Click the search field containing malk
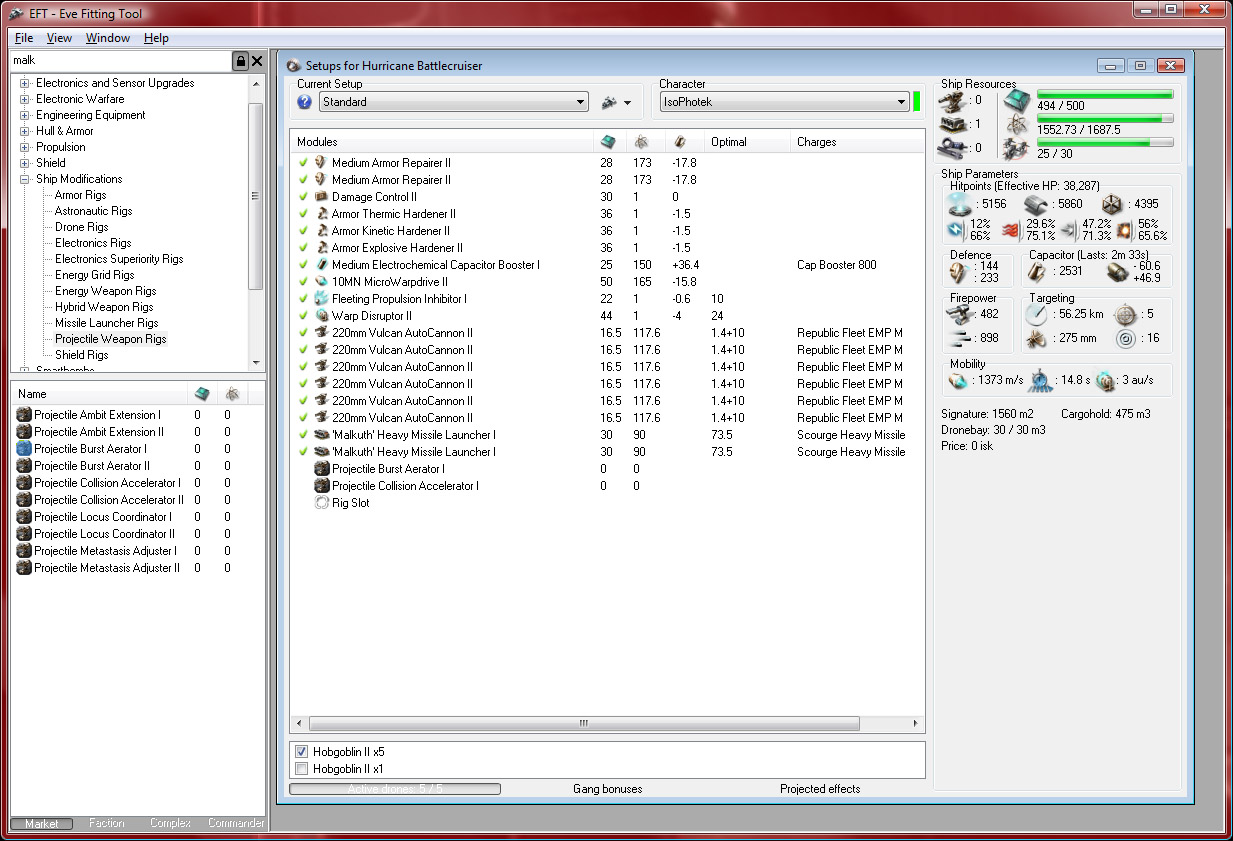The width and height of the screenshot is (1233, 841). tap(120, 61)
